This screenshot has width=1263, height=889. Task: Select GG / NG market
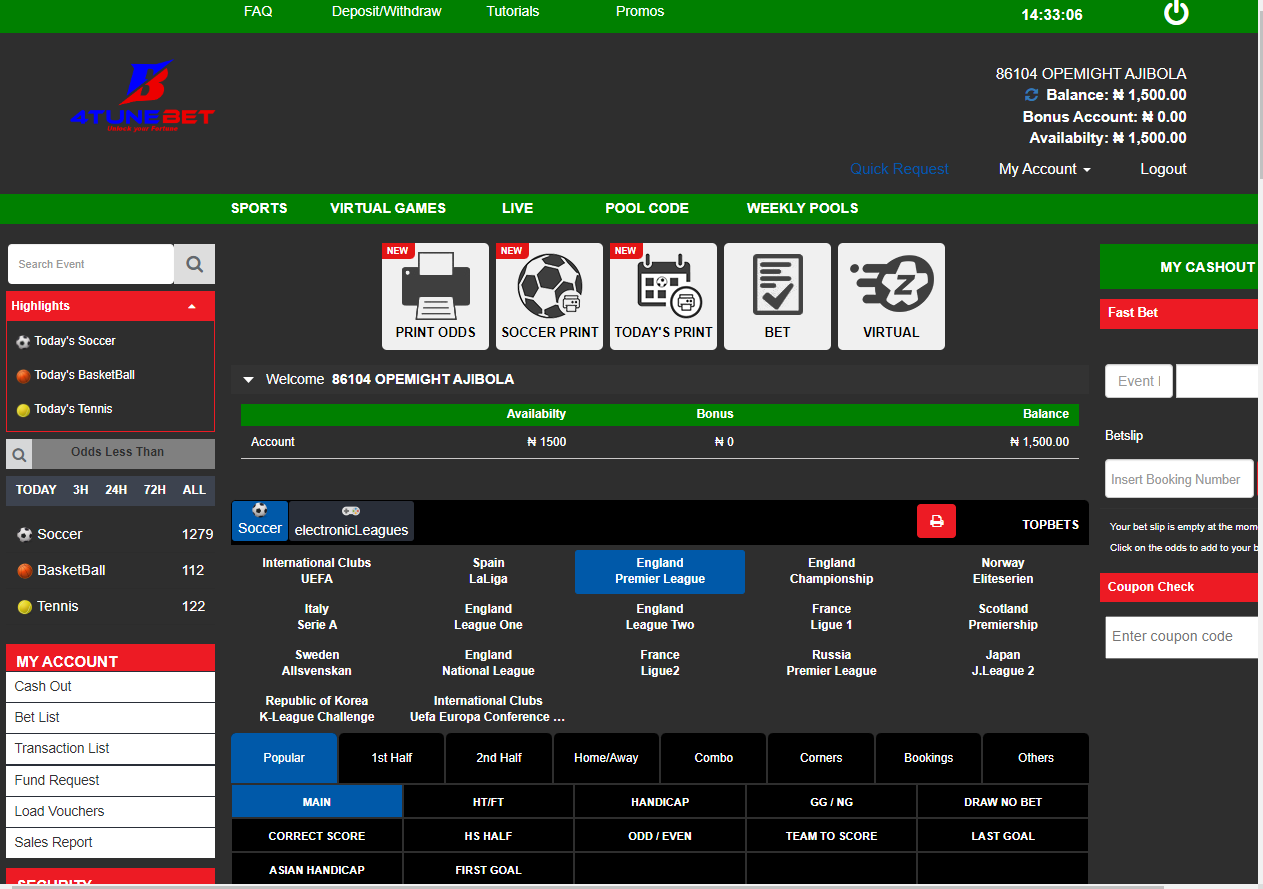click(832, 802)
